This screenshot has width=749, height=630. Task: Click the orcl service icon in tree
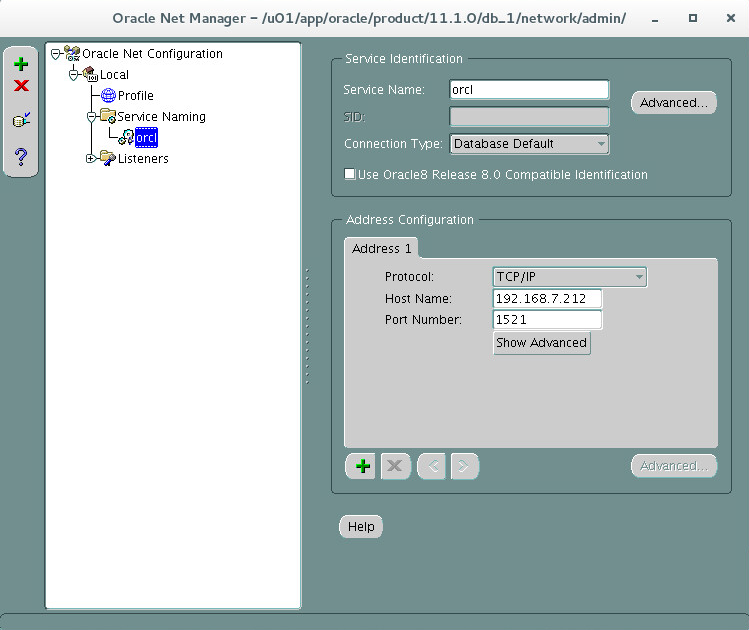[126, 138]
